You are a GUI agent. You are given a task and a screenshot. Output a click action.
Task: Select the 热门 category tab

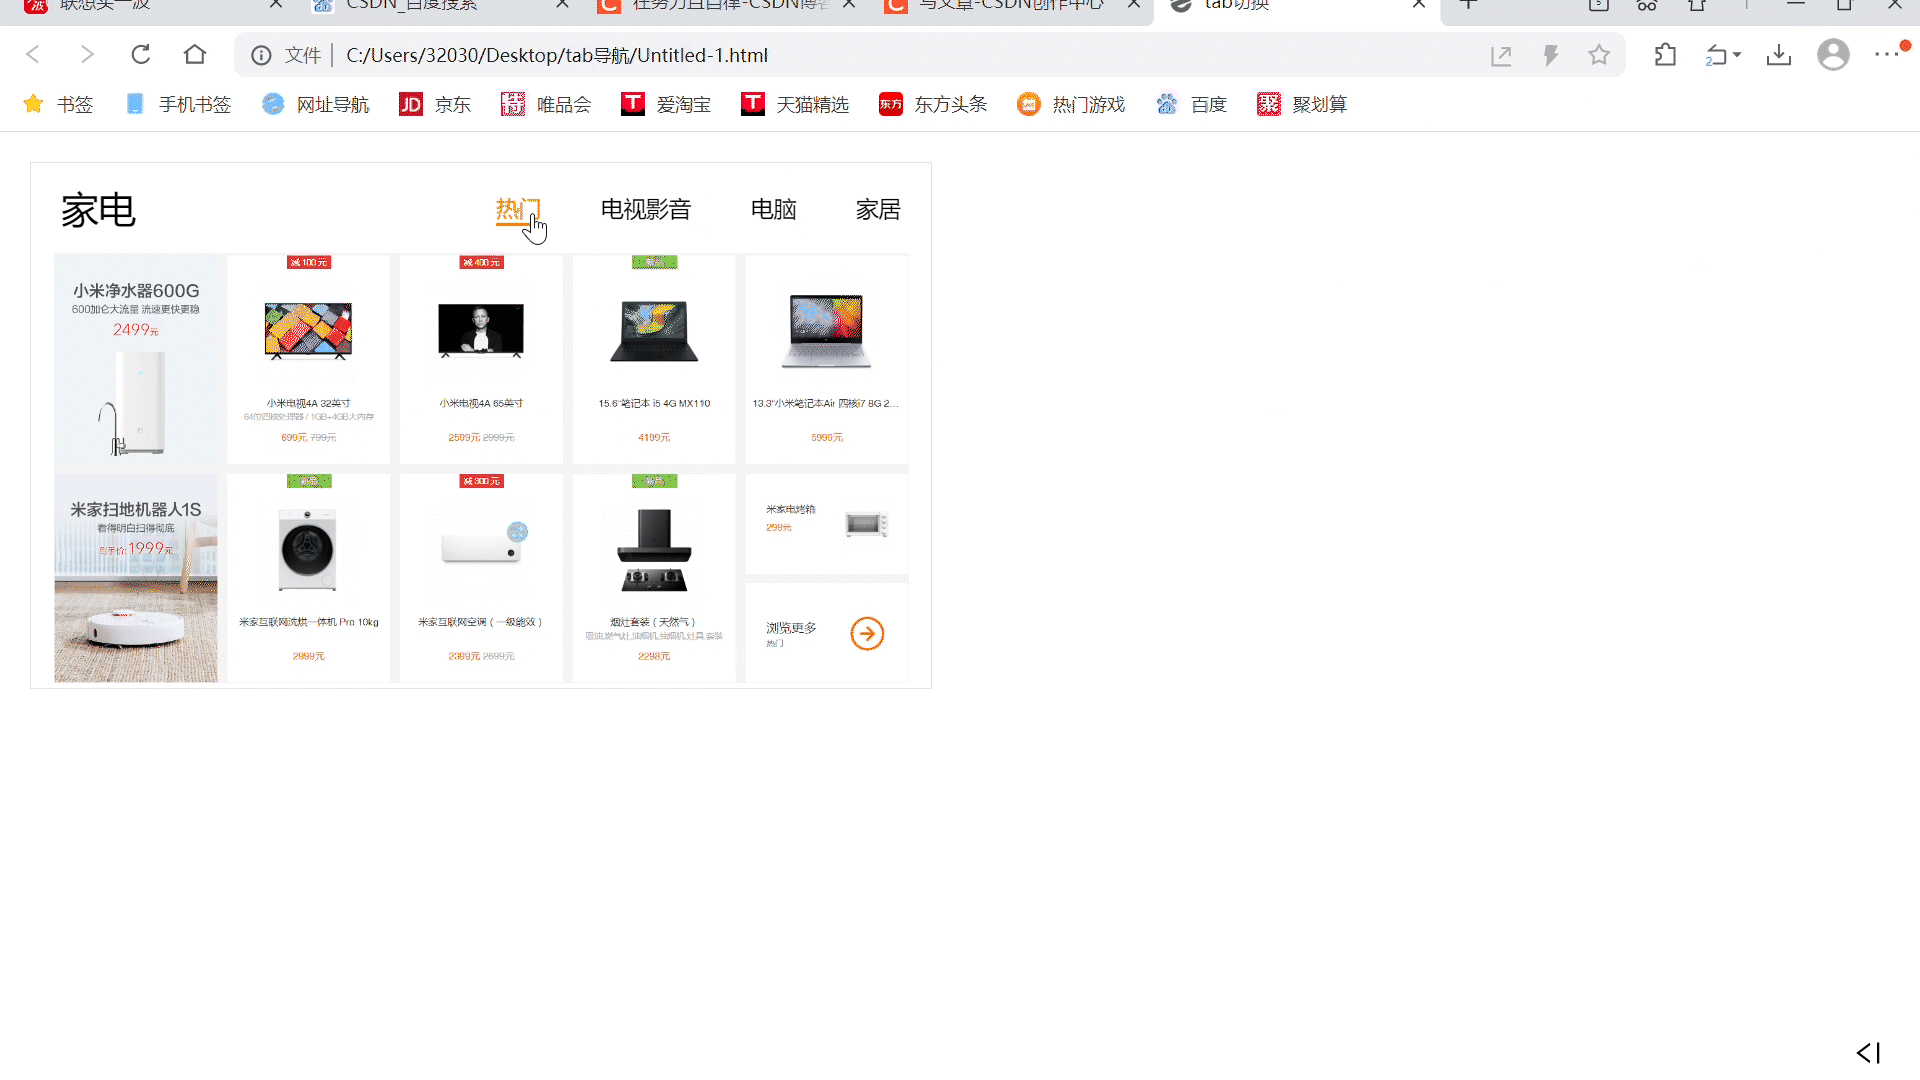coord(518,210)
